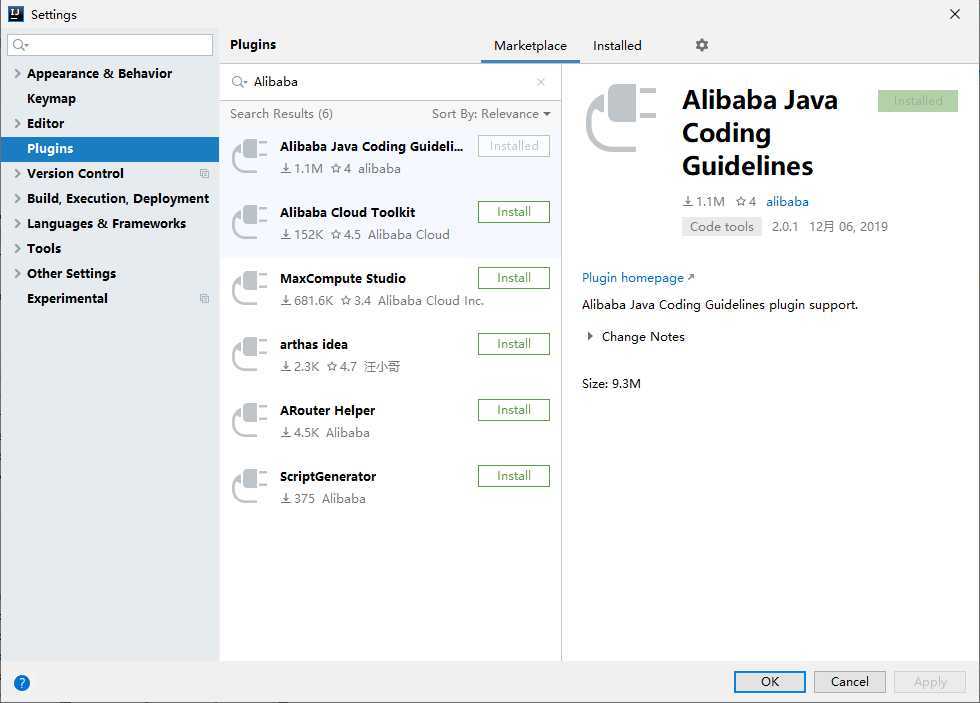Open the alibaba vendor link
The width and height of the screenshot is (980, 703).
coord(787,201)
